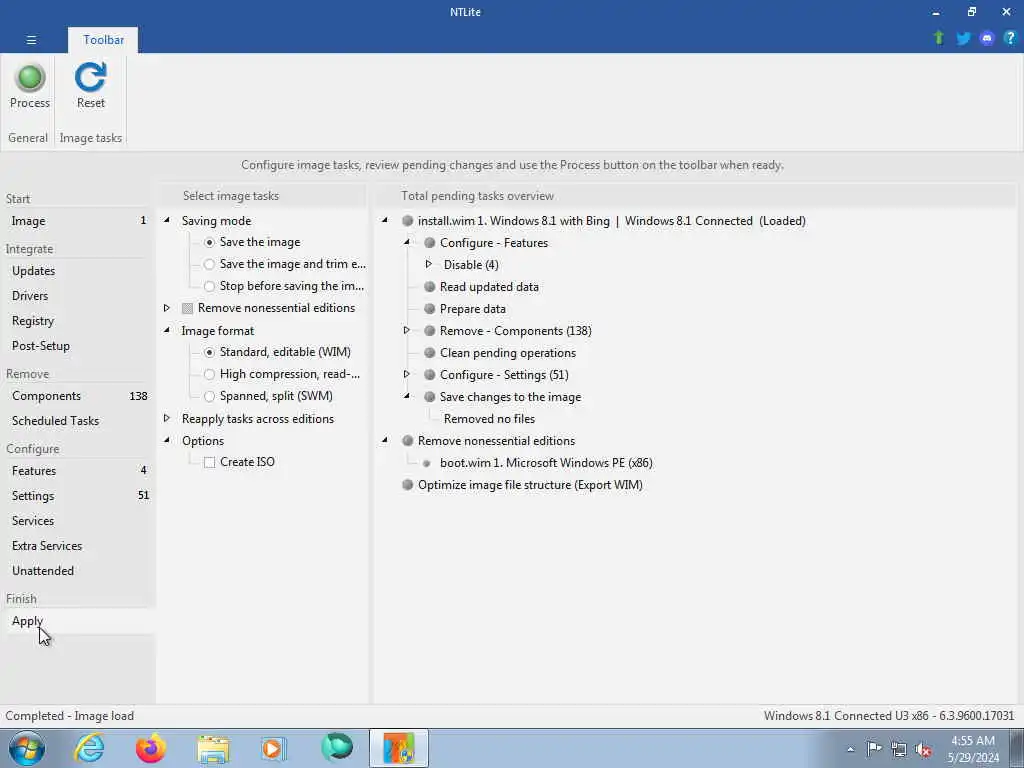
Task: Launch Firefox from the taskbar
Action: tap(150, 748)
